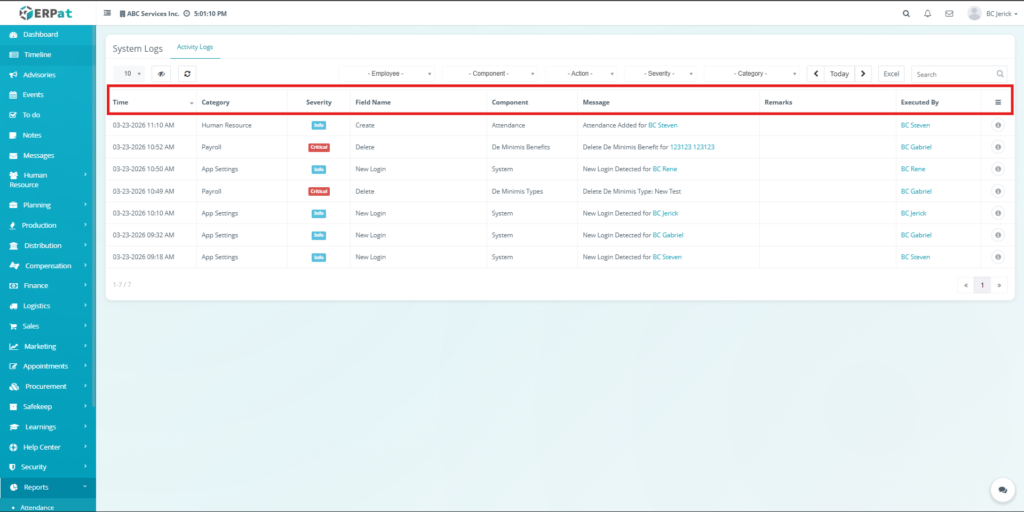Open the BC Steven link in the first row's message

(x=662, y=125)
